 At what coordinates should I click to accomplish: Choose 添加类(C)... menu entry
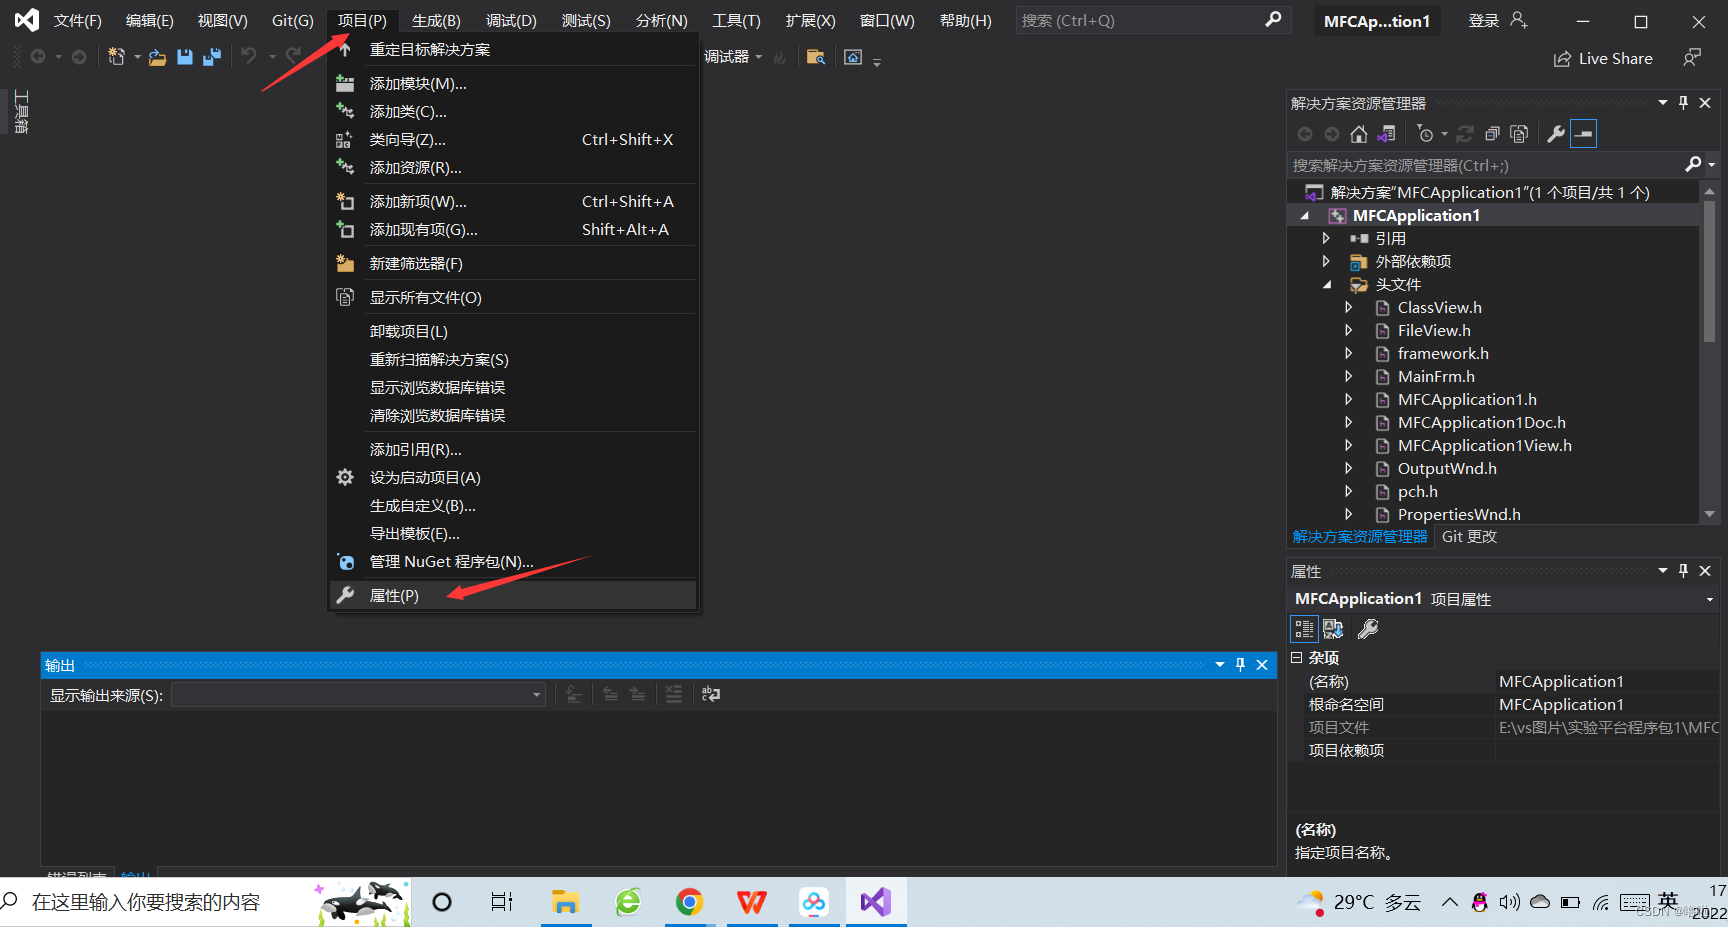(x=513, y=111)
